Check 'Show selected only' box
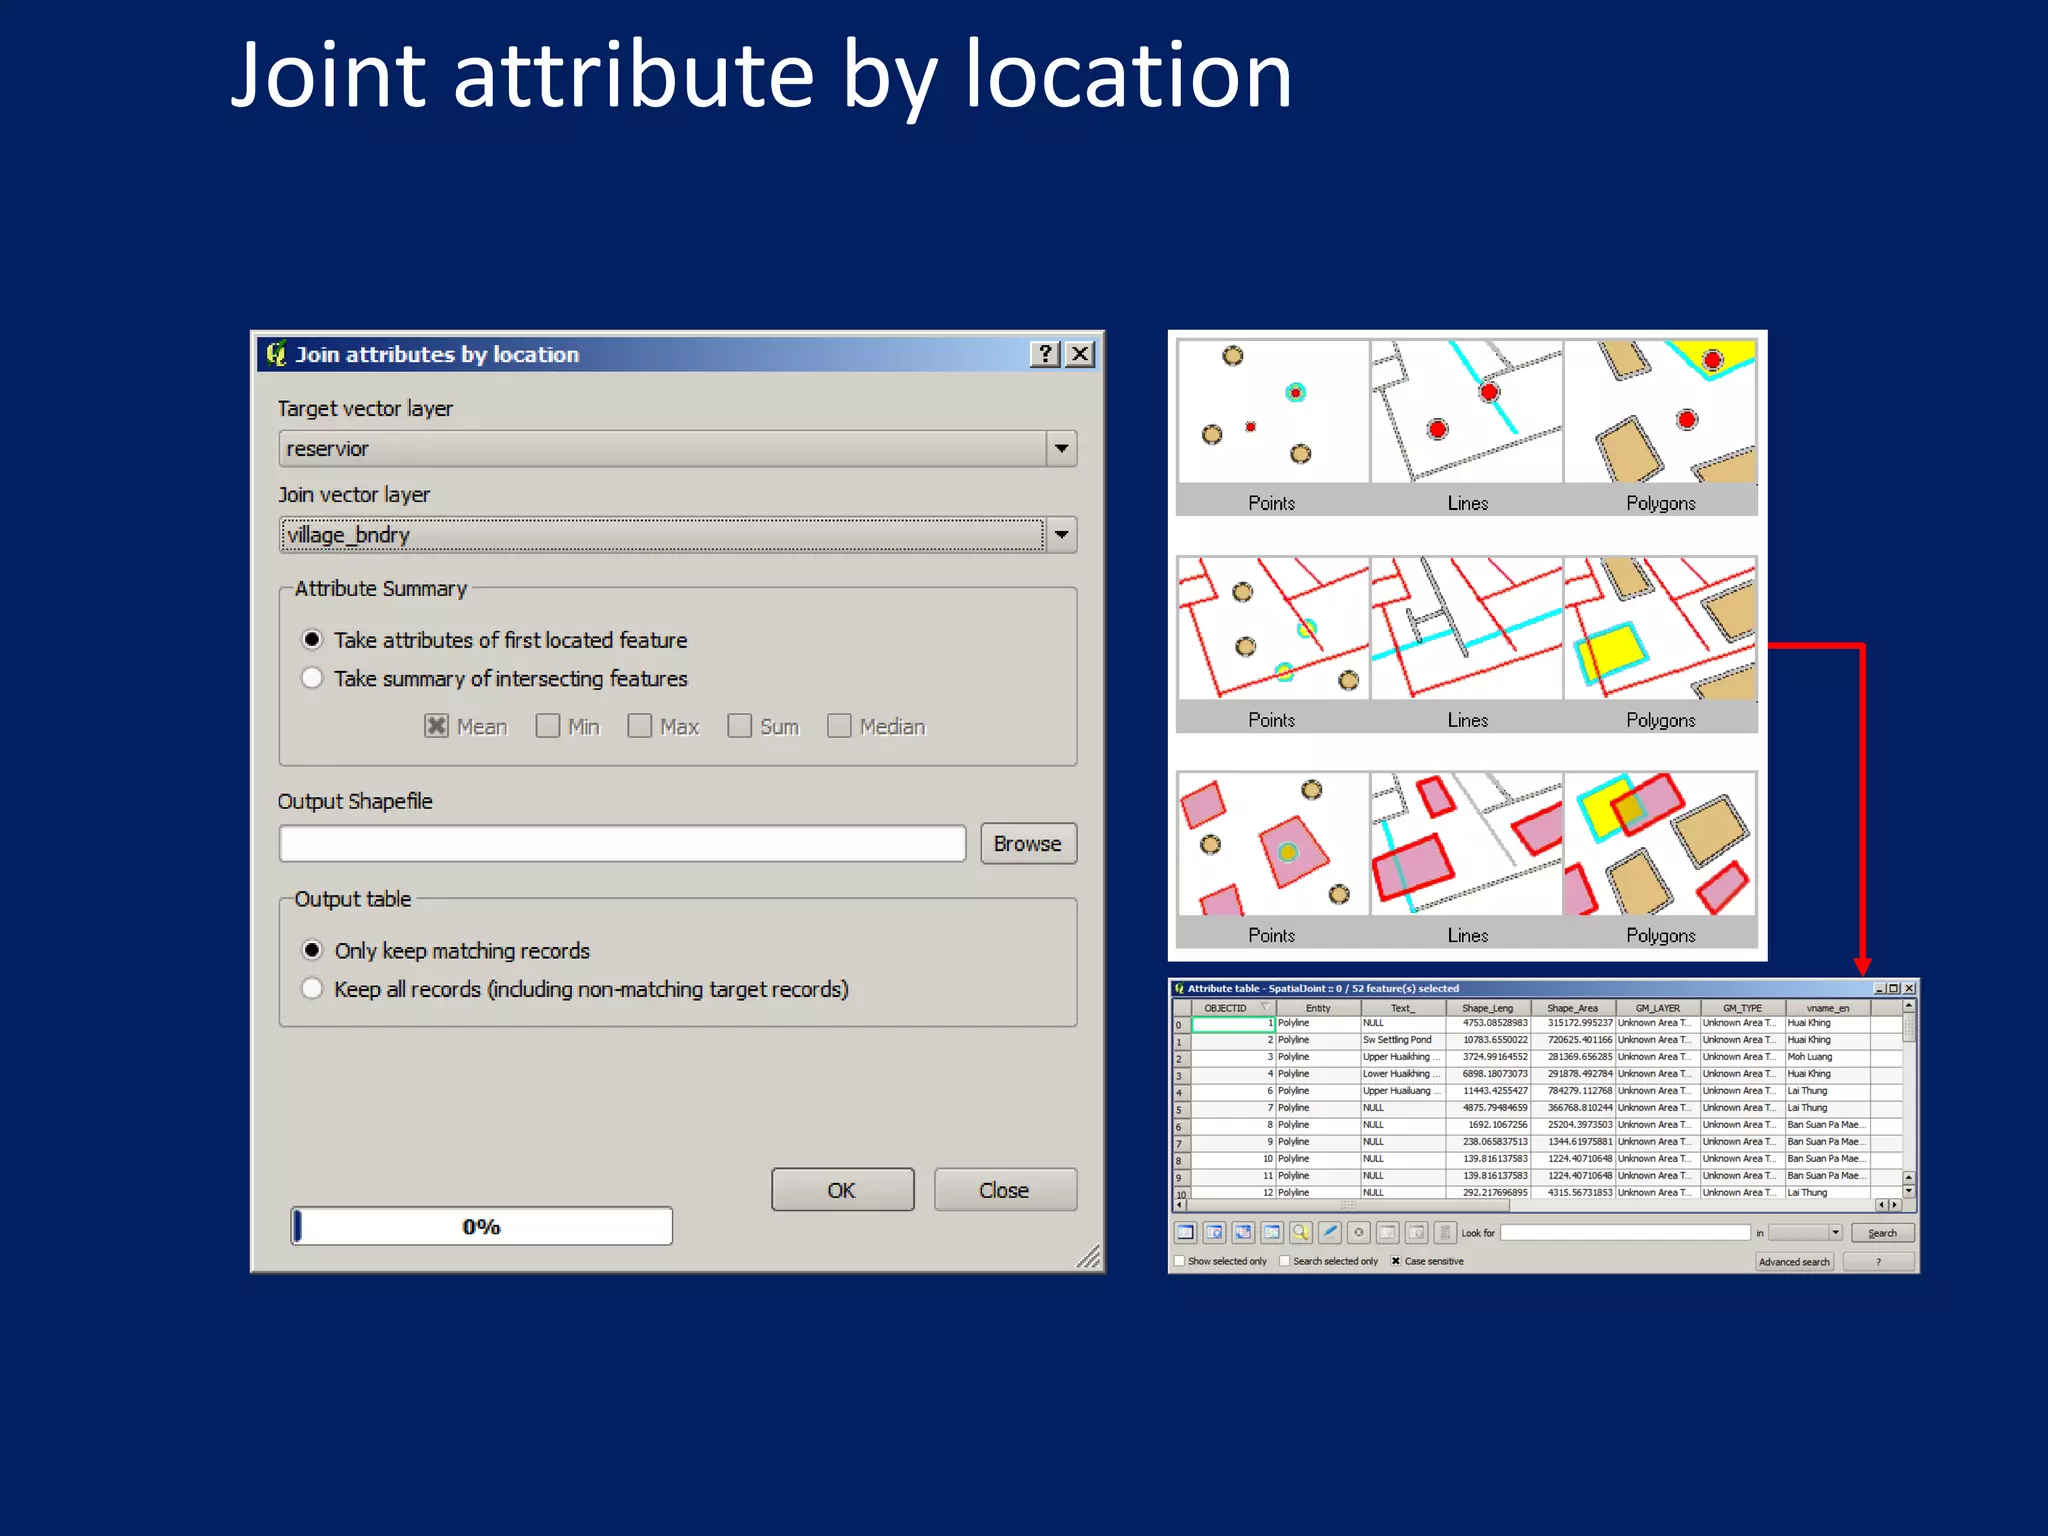Image resolution: width=2048 pixels, height=1536 pixels. point(1180,1261)
